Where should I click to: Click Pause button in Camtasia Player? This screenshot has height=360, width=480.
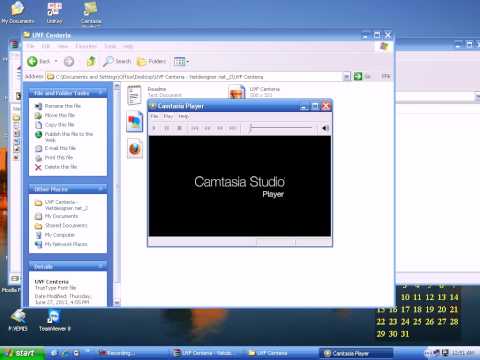click(167, 128)
